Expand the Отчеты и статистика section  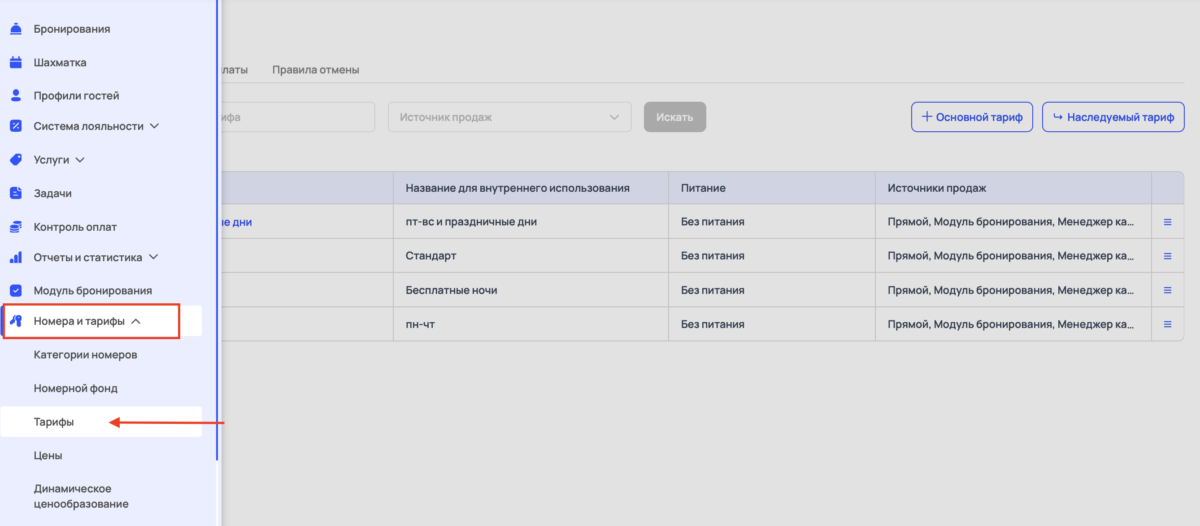[153, 257]
